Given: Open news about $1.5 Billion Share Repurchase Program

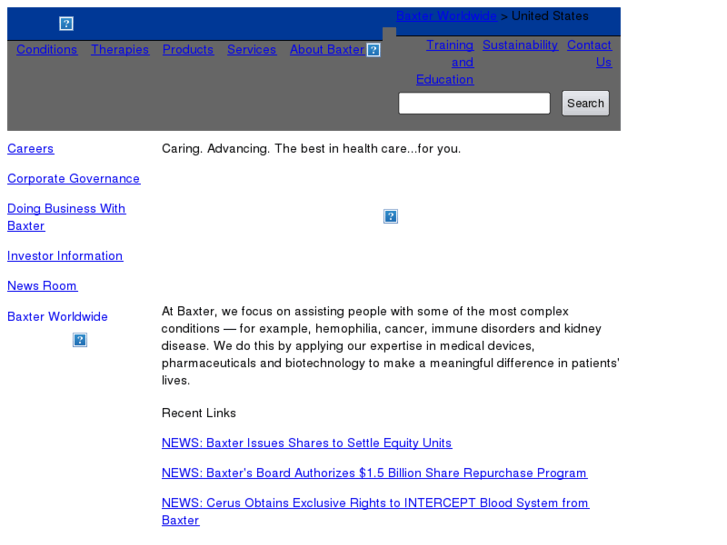Looking at the screenshot, I should pos(374,473).
